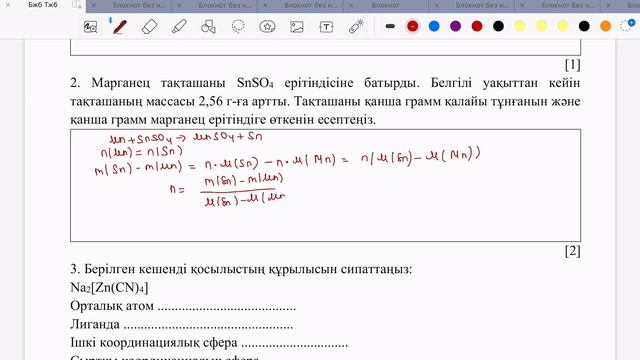
Task: Select the Highlighter tool
Action: tap(179, 27)
